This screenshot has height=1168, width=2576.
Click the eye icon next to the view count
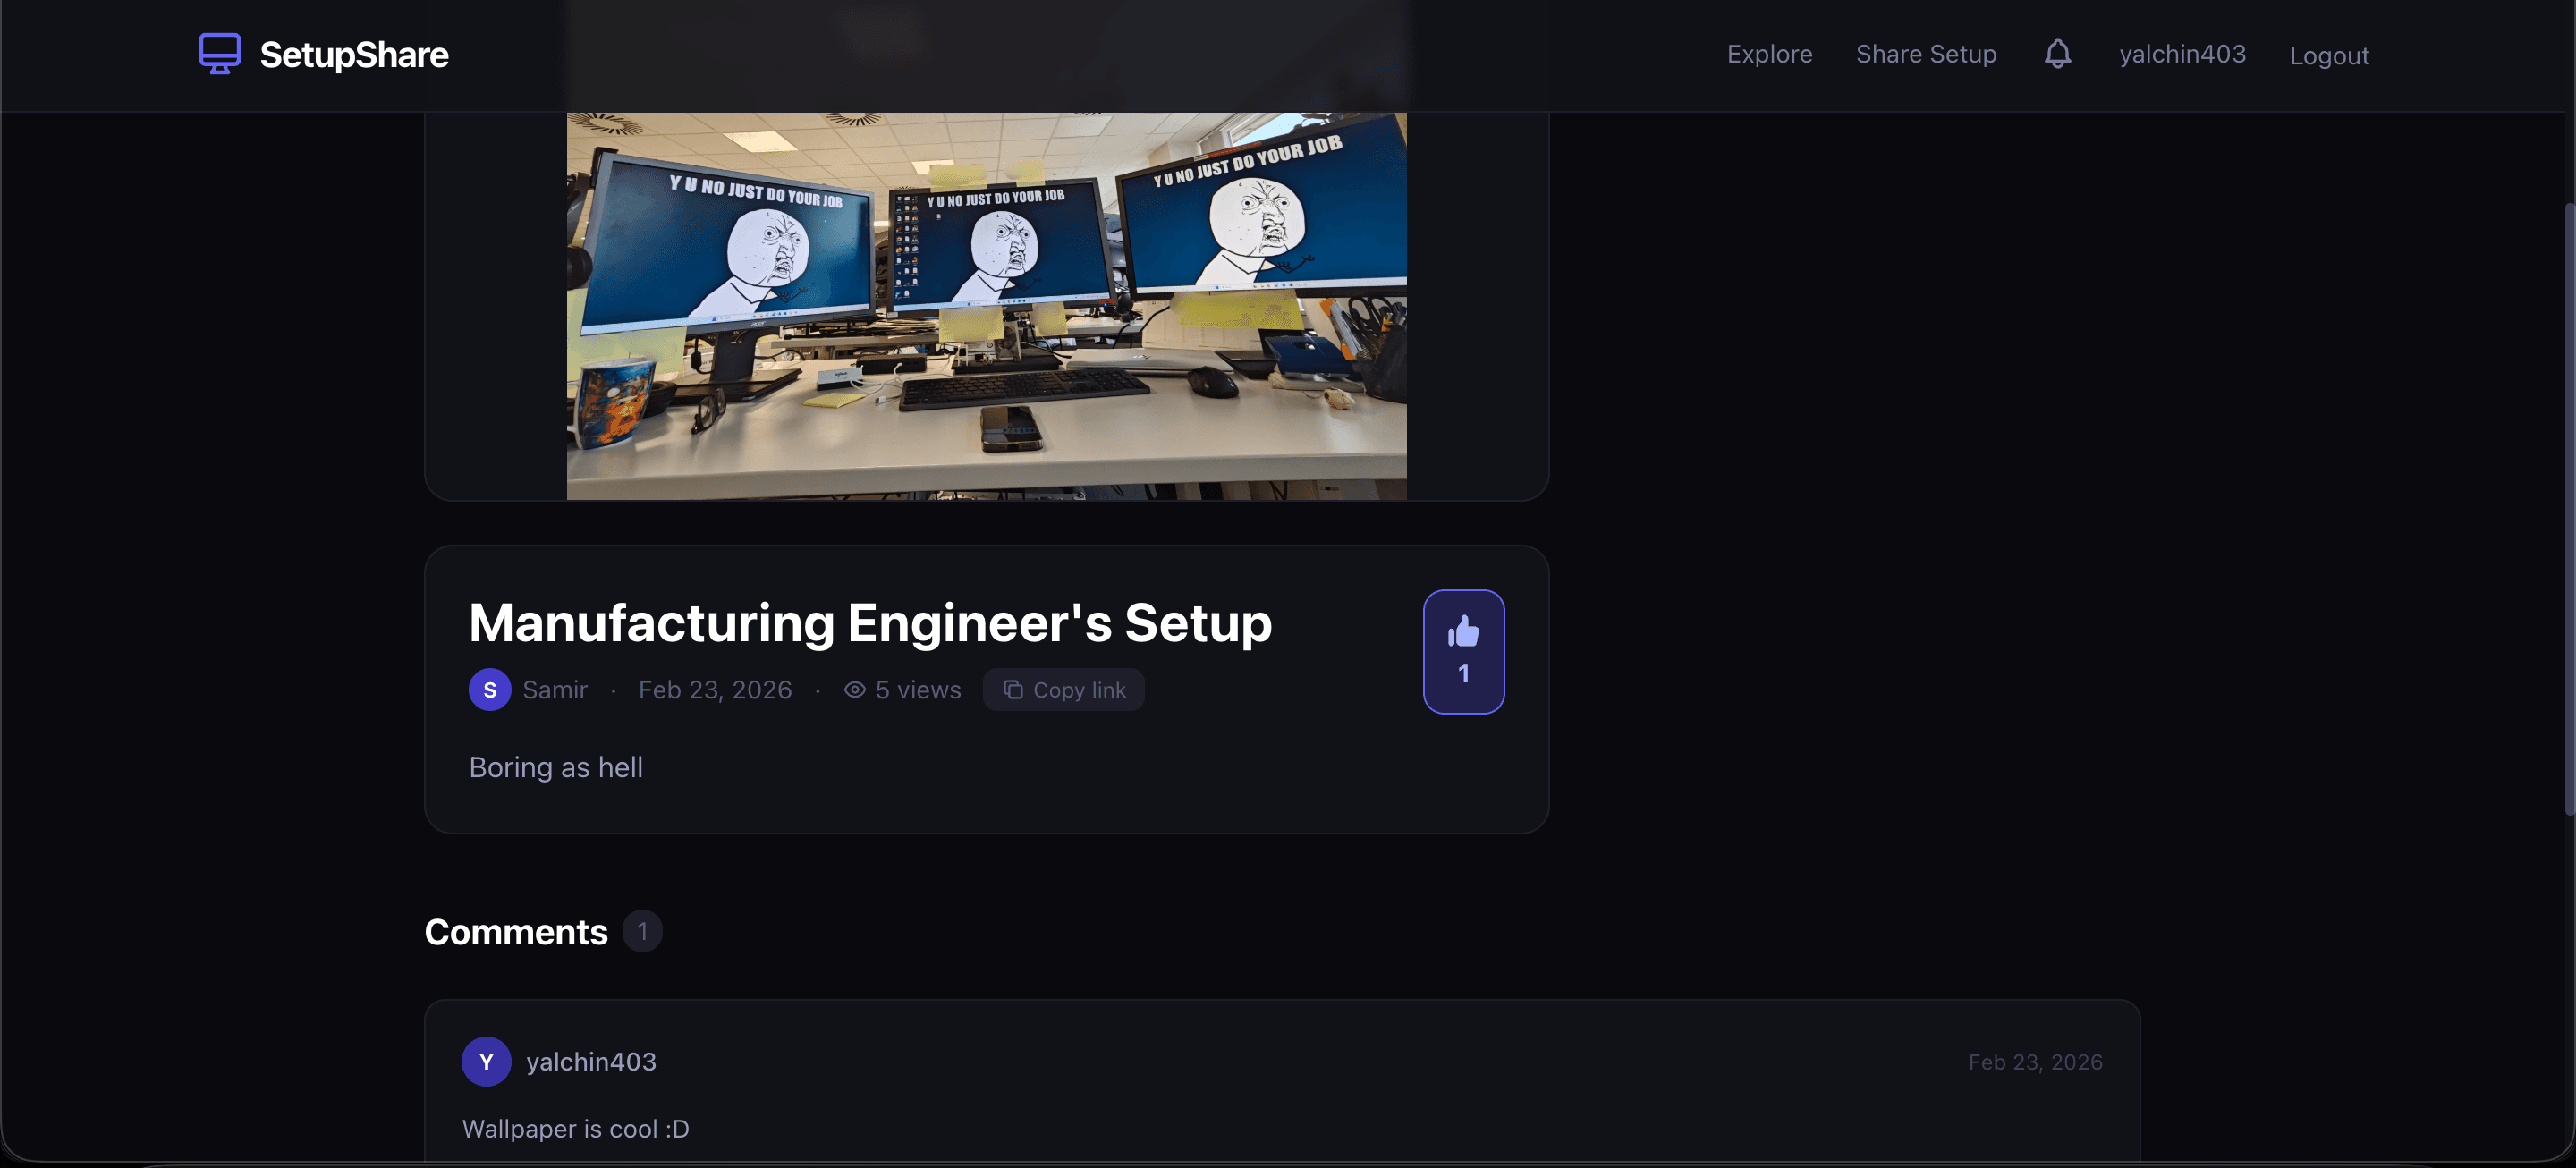(x=853, y=689)
